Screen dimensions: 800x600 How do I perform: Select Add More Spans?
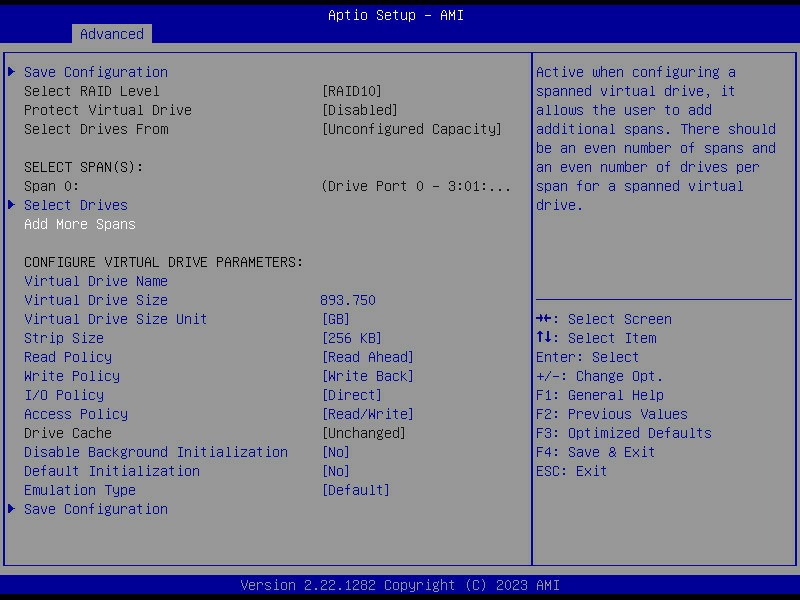[80, 224]
